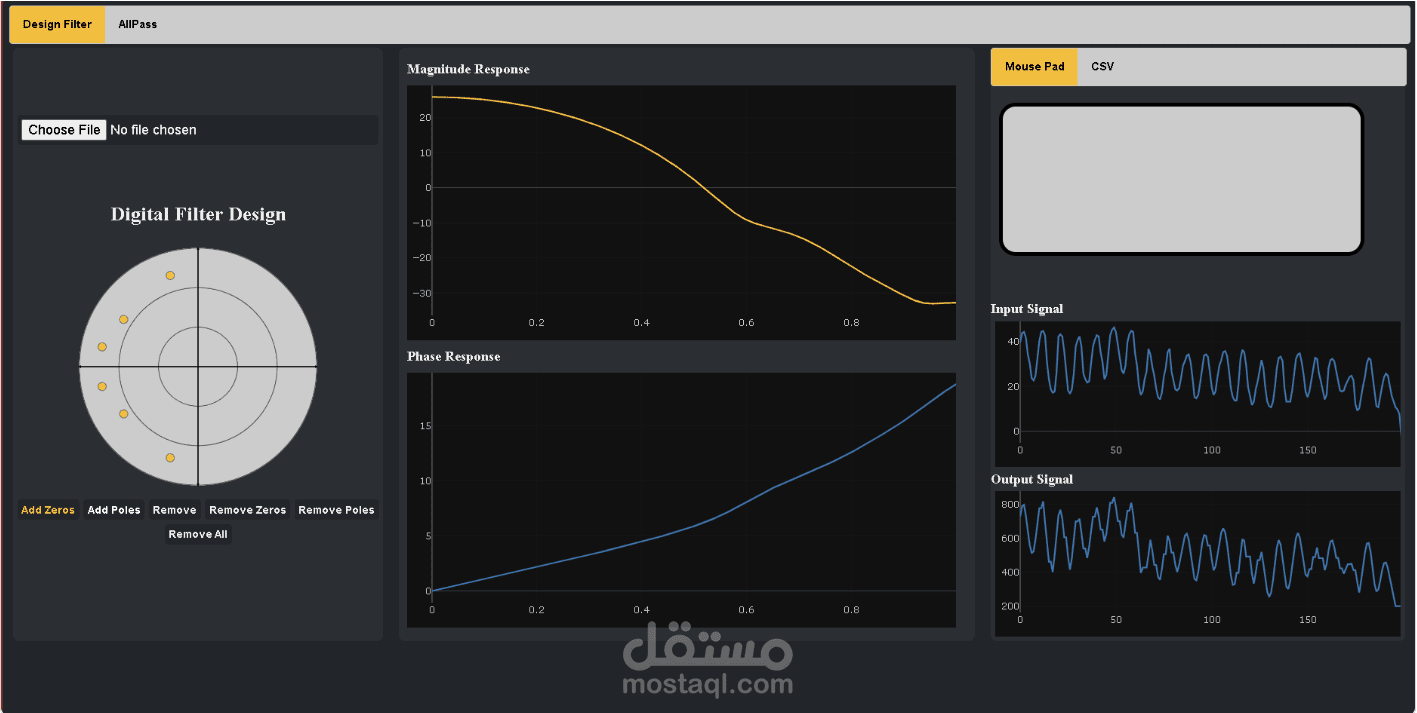
Task: Click the 'No file chosen' text
Action: [153, 130]
